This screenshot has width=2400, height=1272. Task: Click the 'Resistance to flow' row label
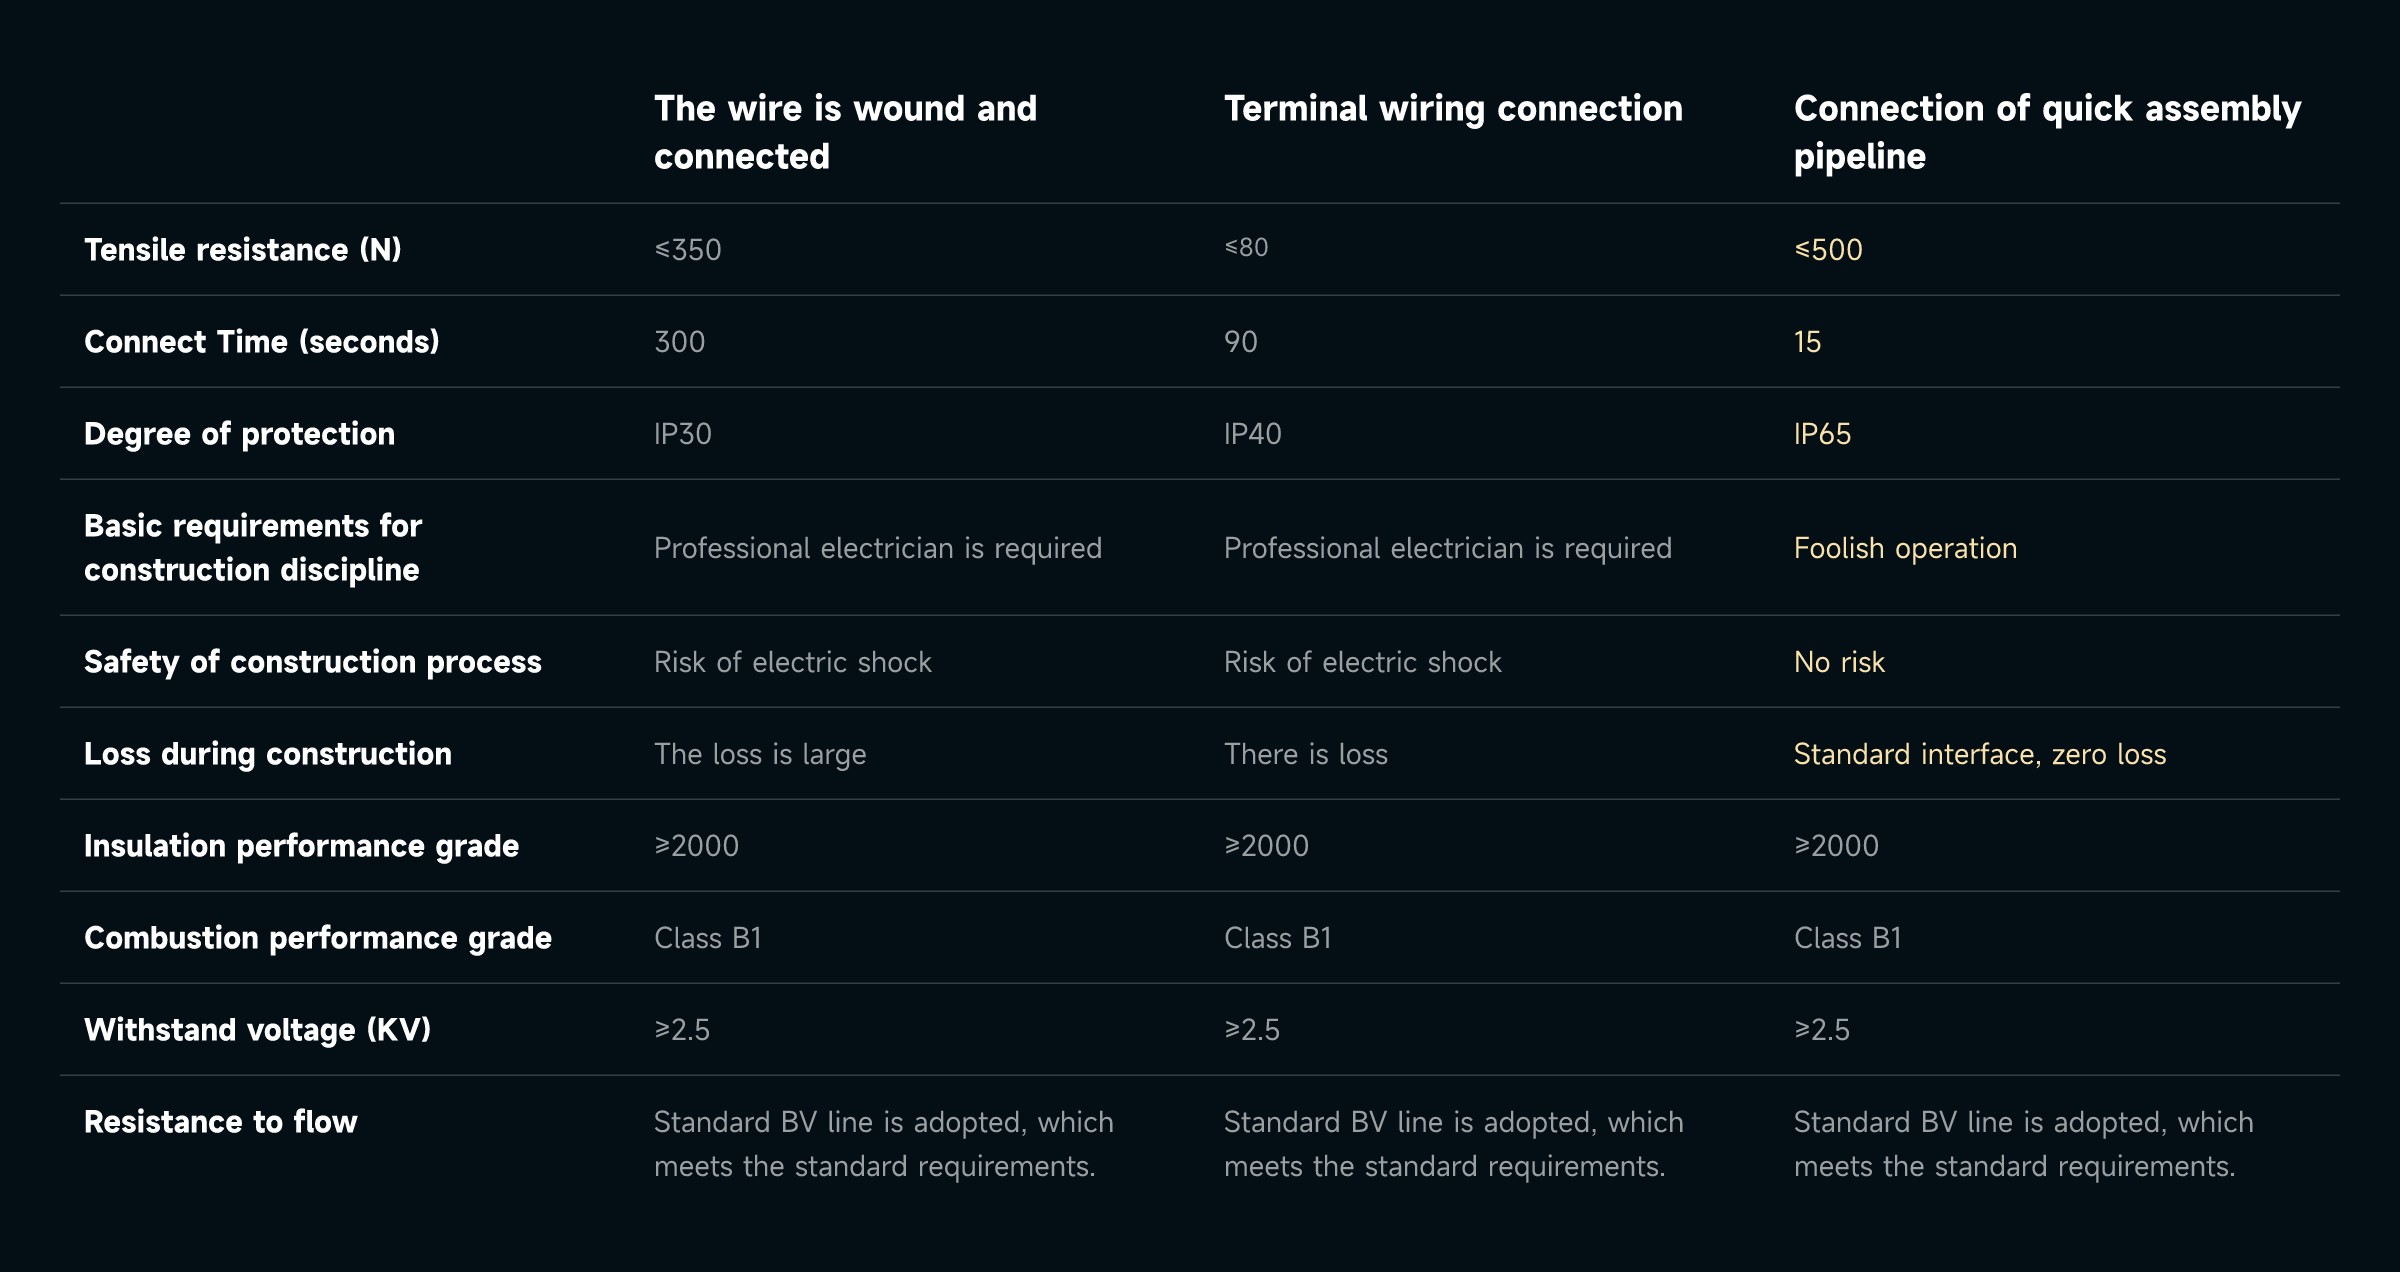click(x=221, y=1122)
